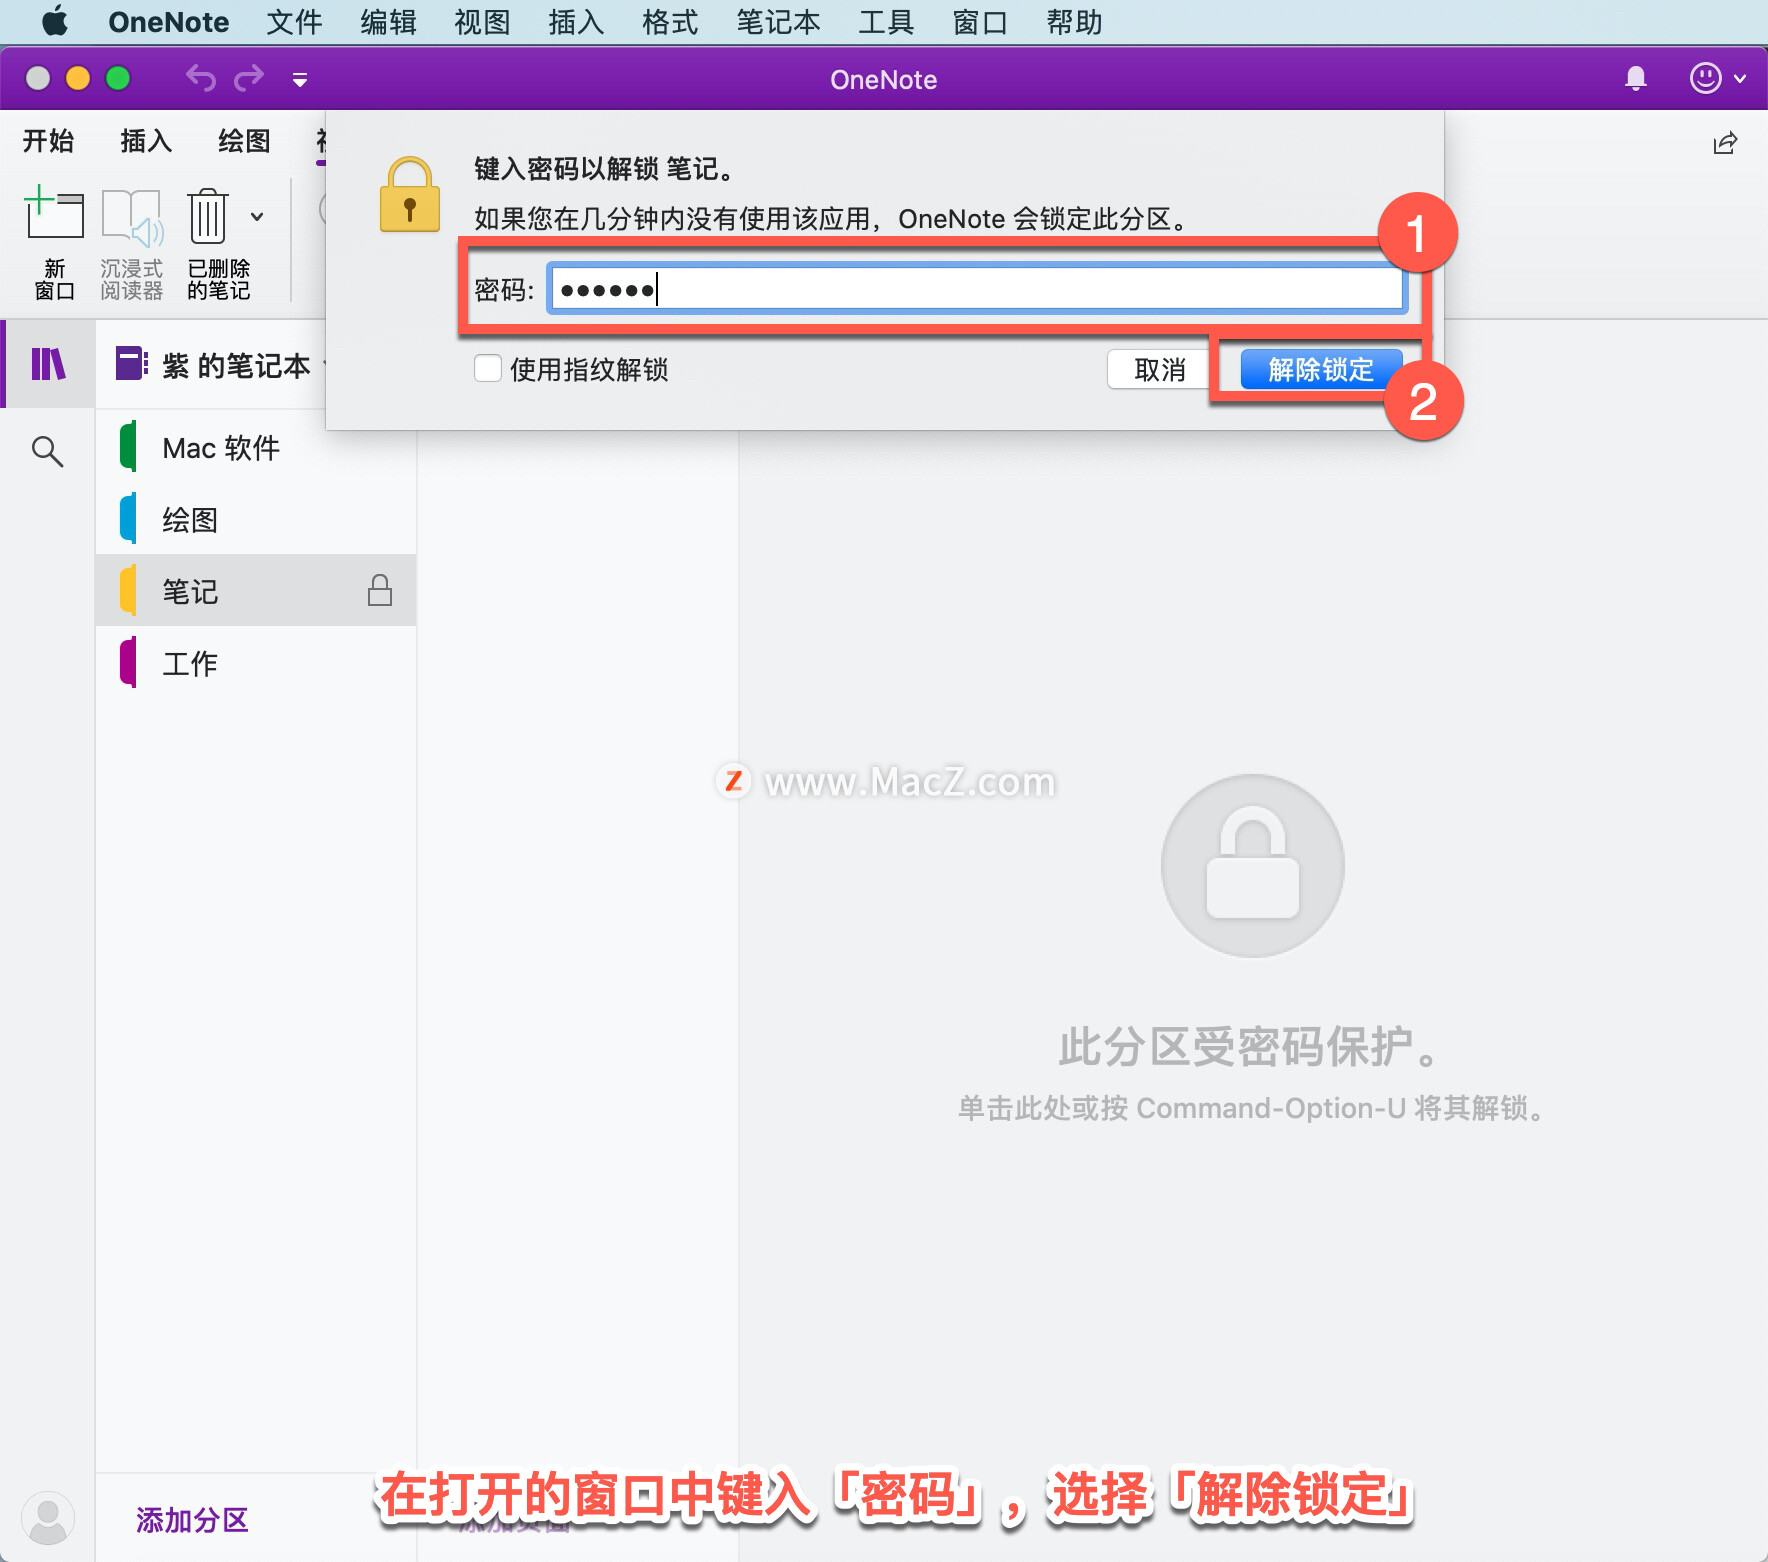This screenshot has height=1562, width=1768.
Task: Open the 工作 section
Action: 256,662
